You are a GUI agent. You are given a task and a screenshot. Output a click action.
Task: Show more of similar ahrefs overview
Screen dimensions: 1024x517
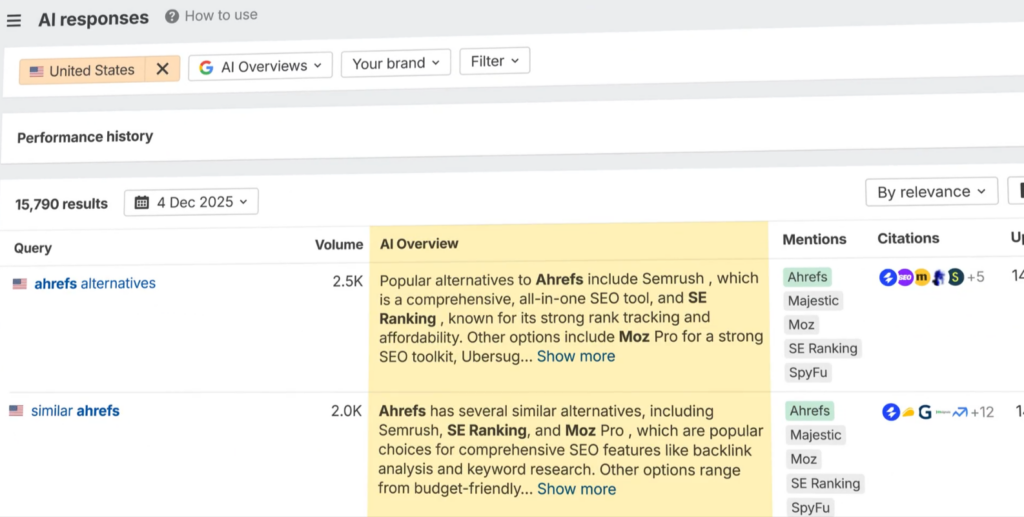click(x=576, y=489)
